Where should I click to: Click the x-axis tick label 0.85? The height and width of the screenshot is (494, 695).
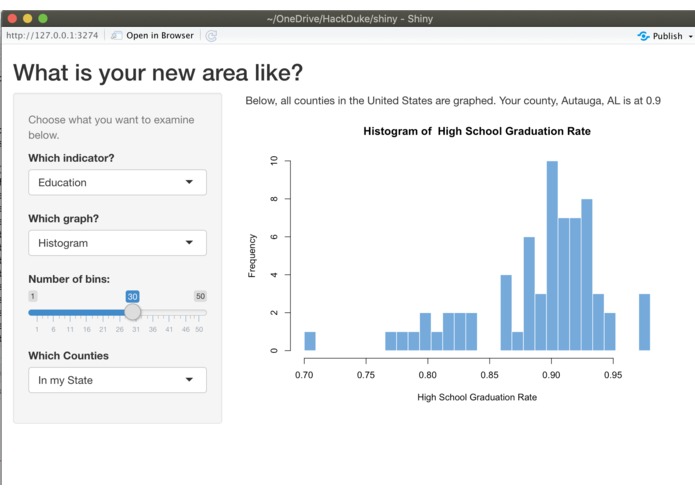point(489,375)
